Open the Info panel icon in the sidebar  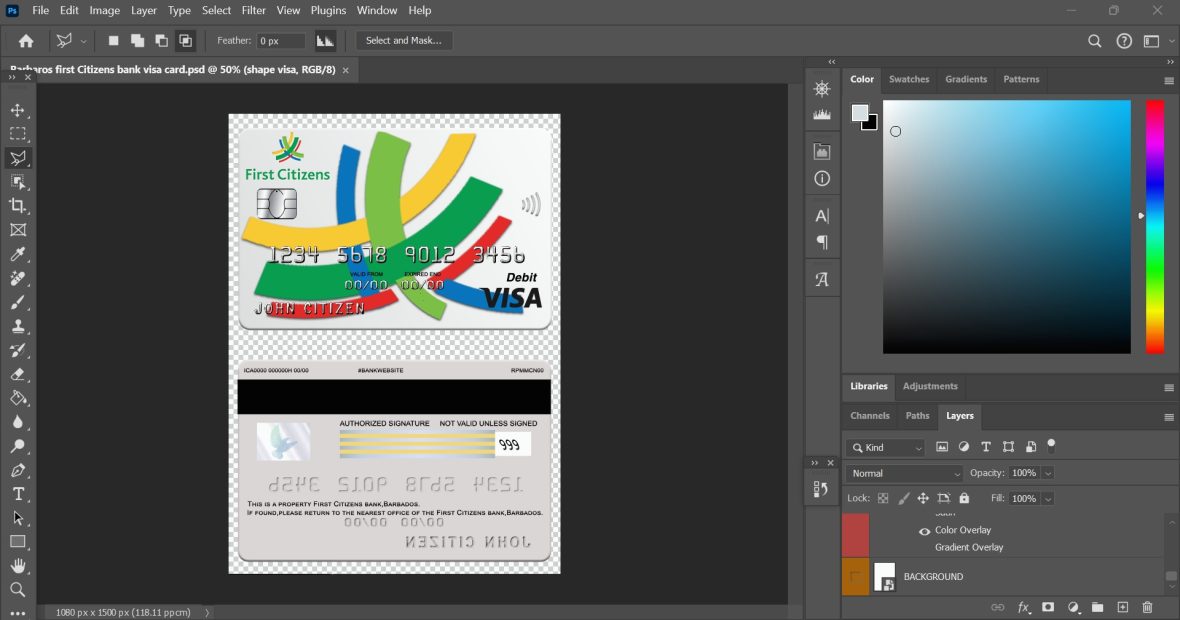coord(822,178)
